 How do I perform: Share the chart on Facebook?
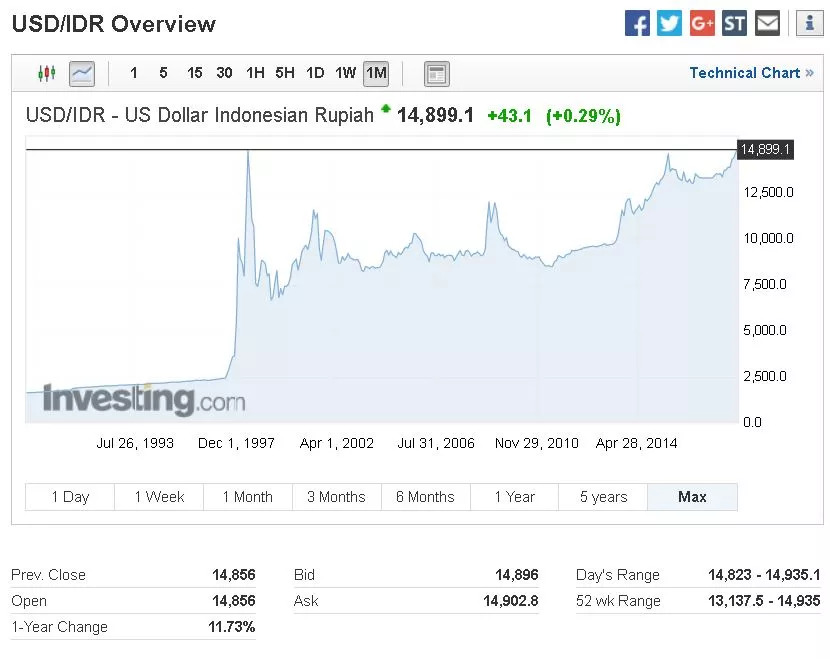[x=637, y=23]
